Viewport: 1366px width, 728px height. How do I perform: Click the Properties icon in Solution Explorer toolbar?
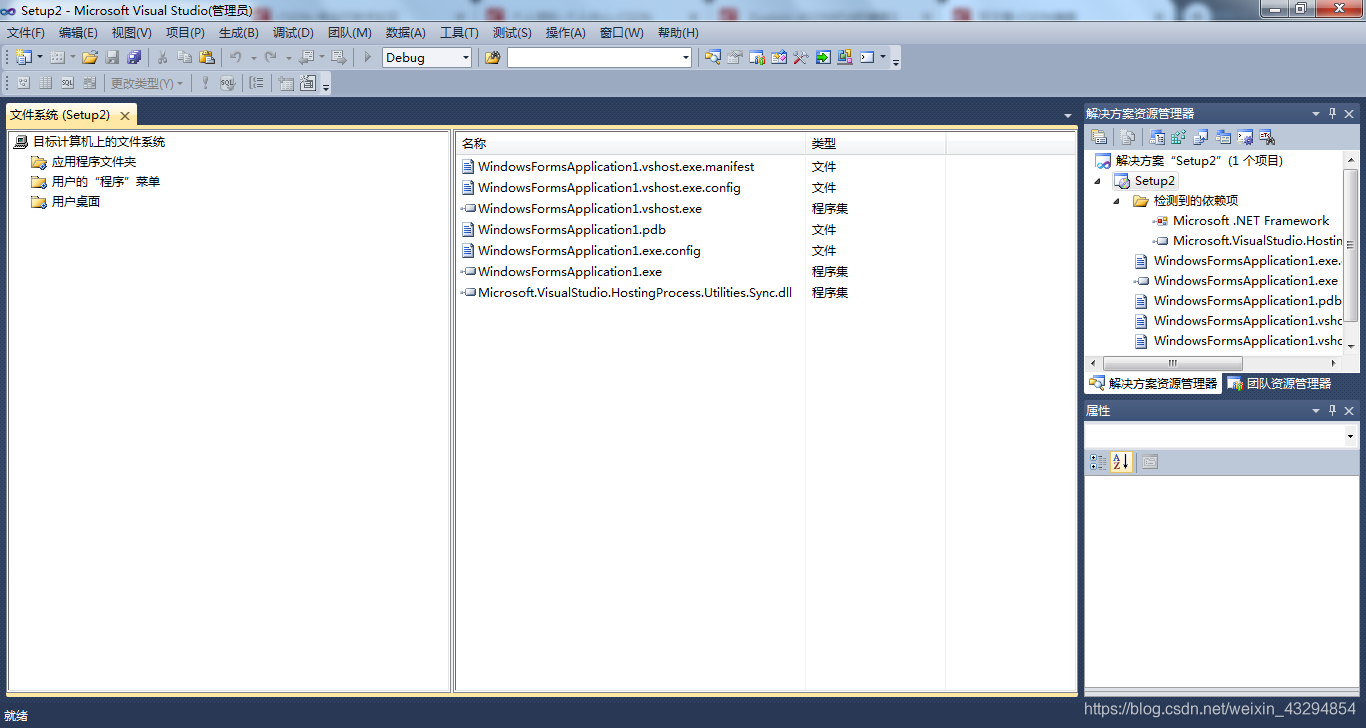coord(1098,137)
